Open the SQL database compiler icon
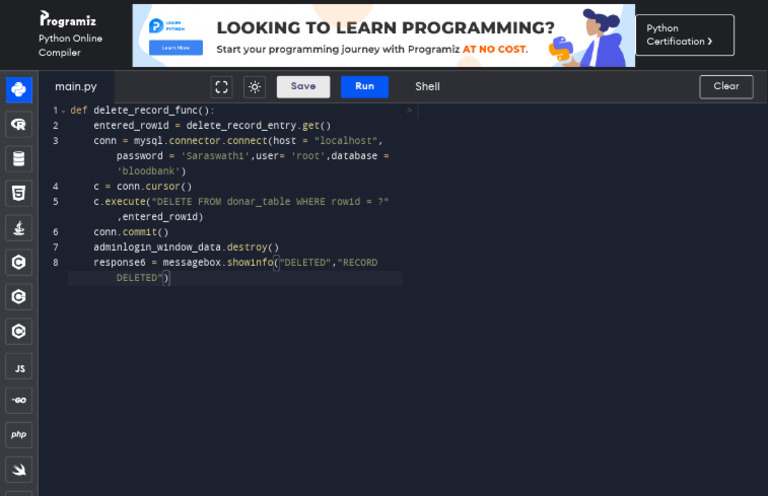 coord(19,159)
